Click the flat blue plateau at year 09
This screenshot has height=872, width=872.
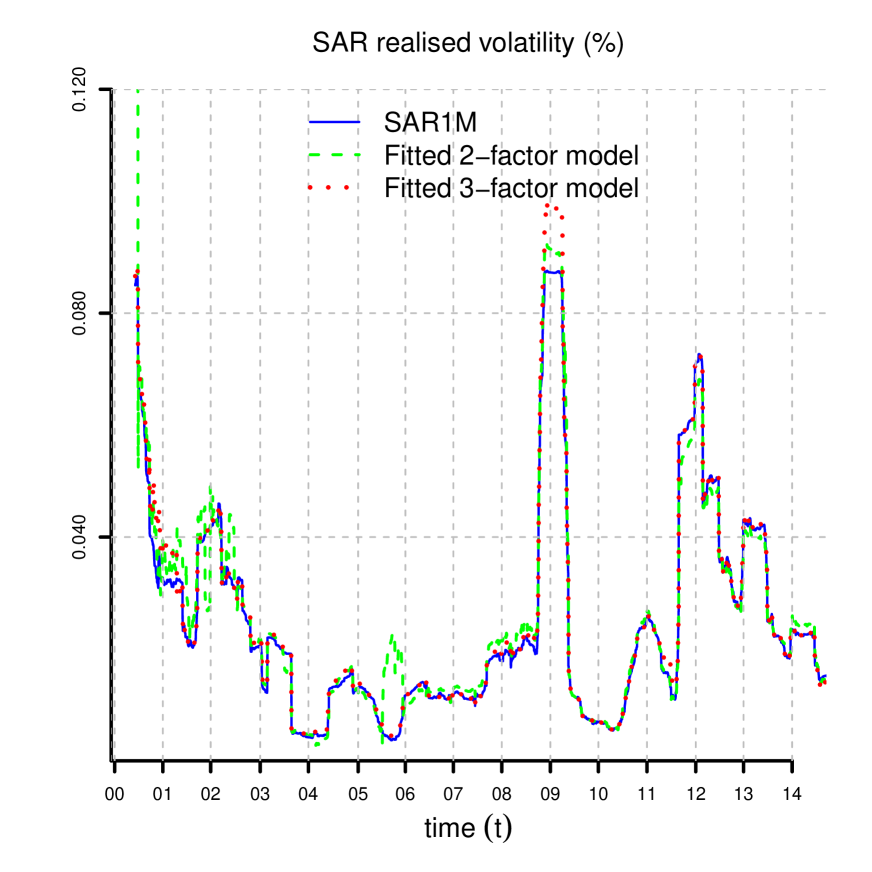(553, 272)
